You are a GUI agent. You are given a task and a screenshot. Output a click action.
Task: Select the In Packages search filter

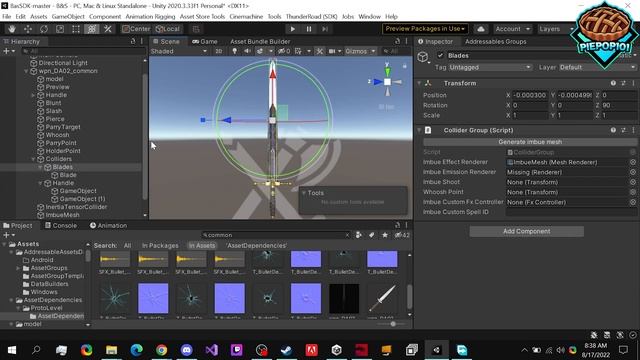[160, 246]
